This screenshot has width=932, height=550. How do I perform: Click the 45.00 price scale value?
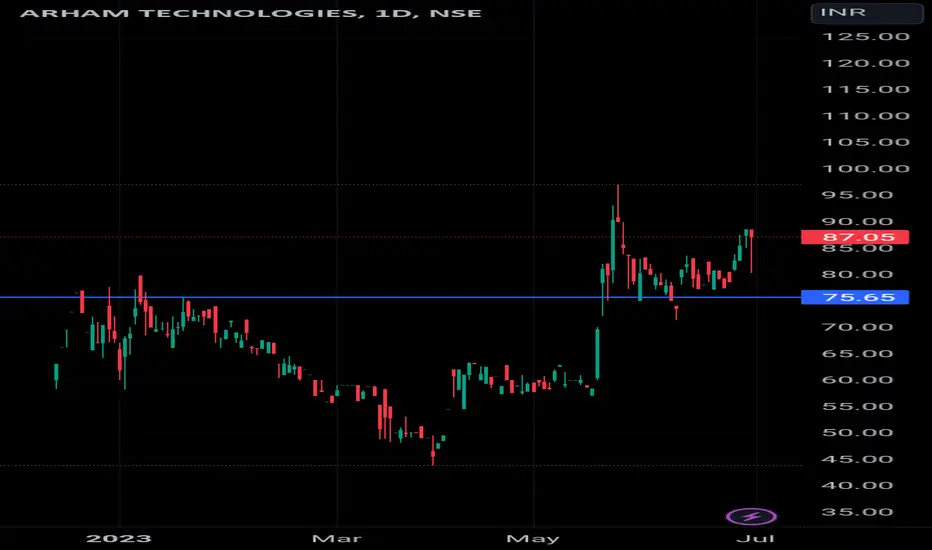857,459
